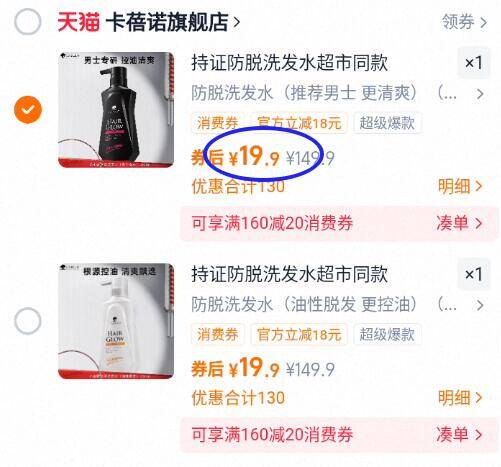Image resolution: width=501 pixels, height=467 pixels.
Task: Change quantity ×1 of second item
Action: [x=474, y=274]
